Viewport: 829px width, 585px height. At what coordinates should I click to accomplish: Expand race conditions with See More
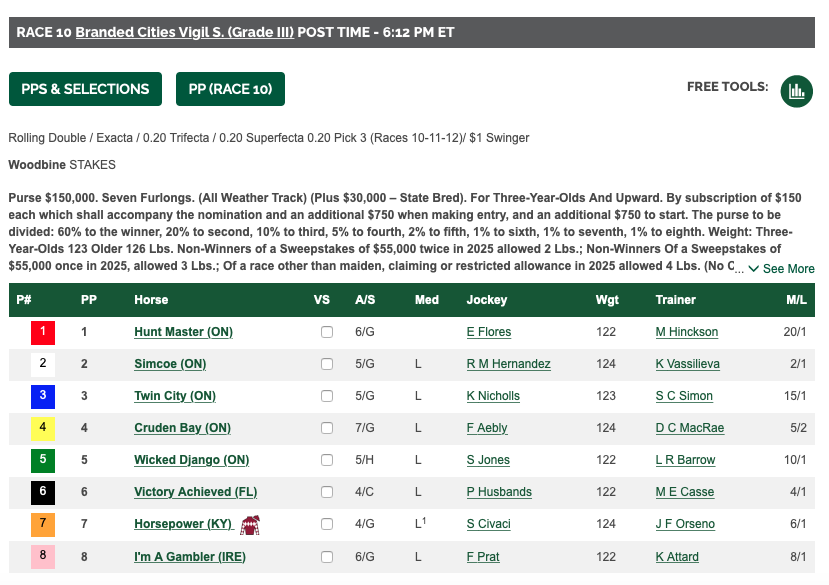click(781, 269)
